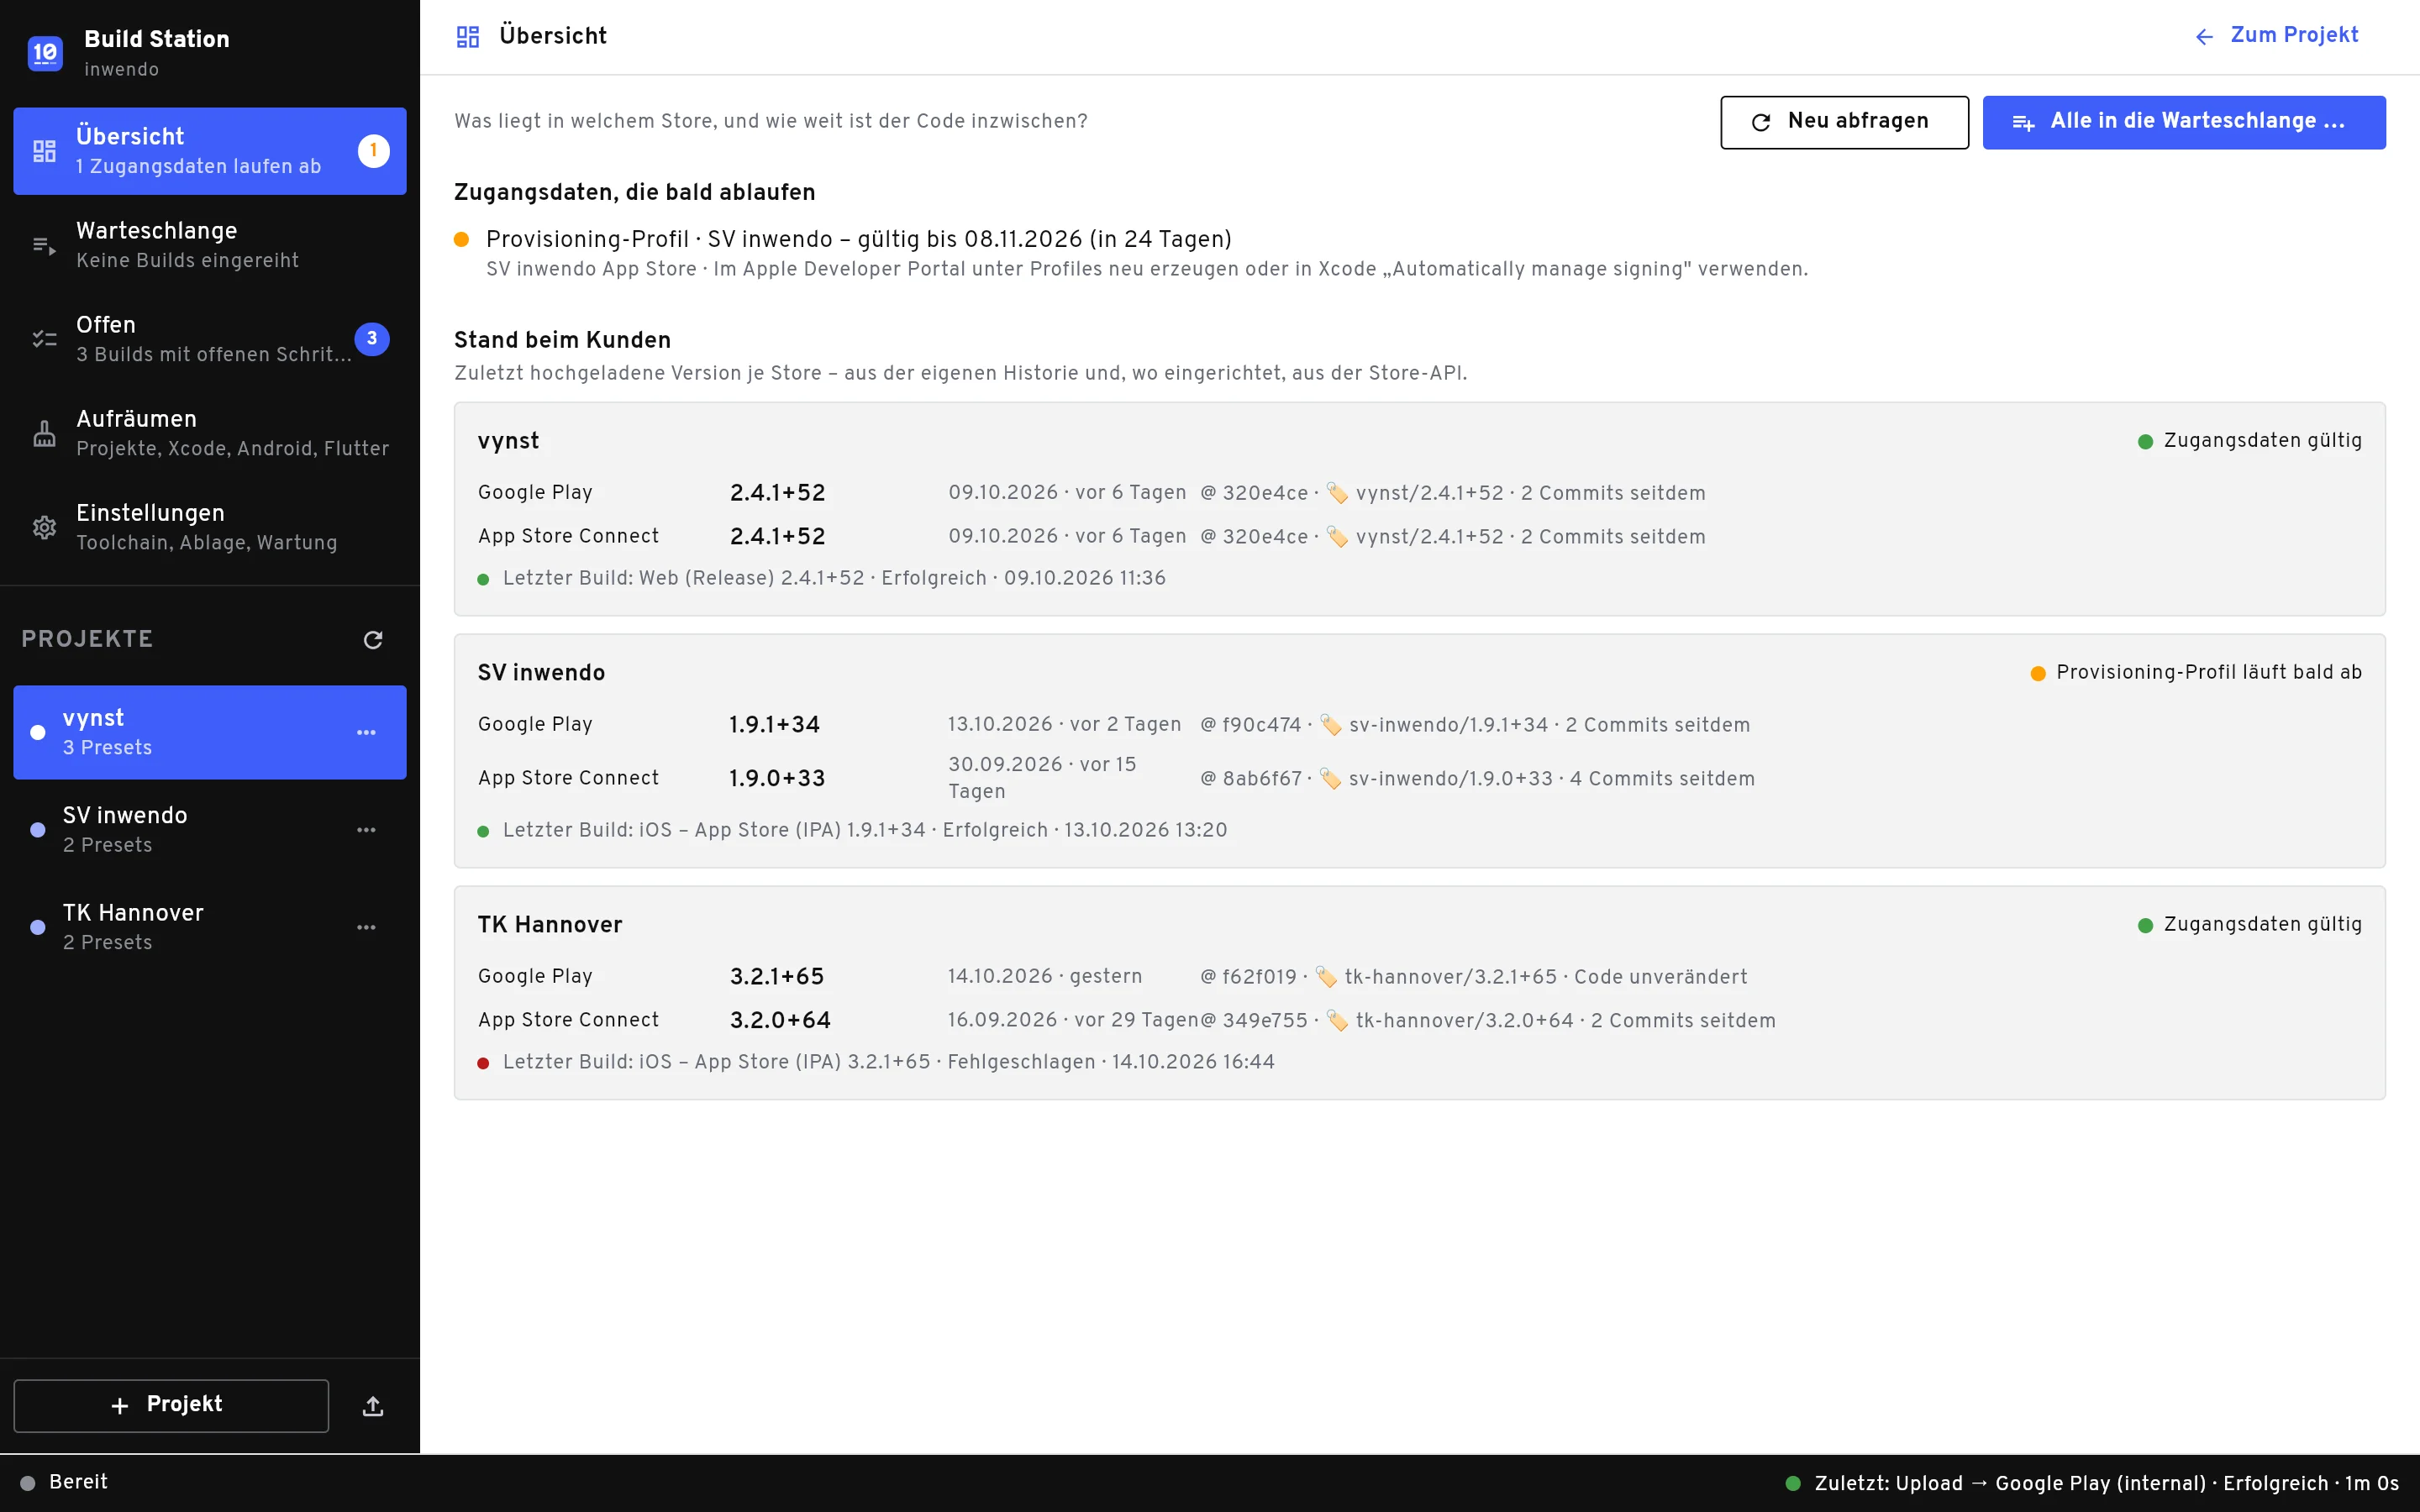Open the Offen sidebar item

coord(209,339)
